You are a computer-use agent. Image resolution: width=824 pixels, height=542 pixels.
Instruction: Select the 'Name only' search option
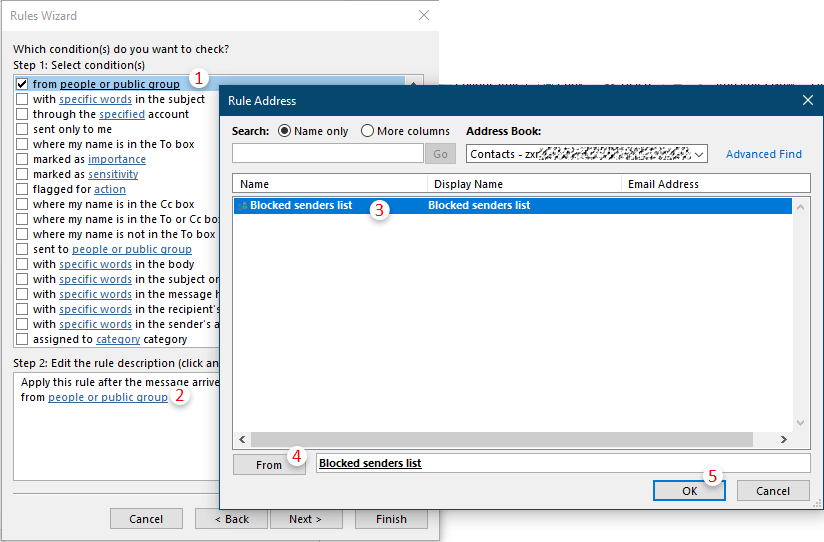point(285,131)
